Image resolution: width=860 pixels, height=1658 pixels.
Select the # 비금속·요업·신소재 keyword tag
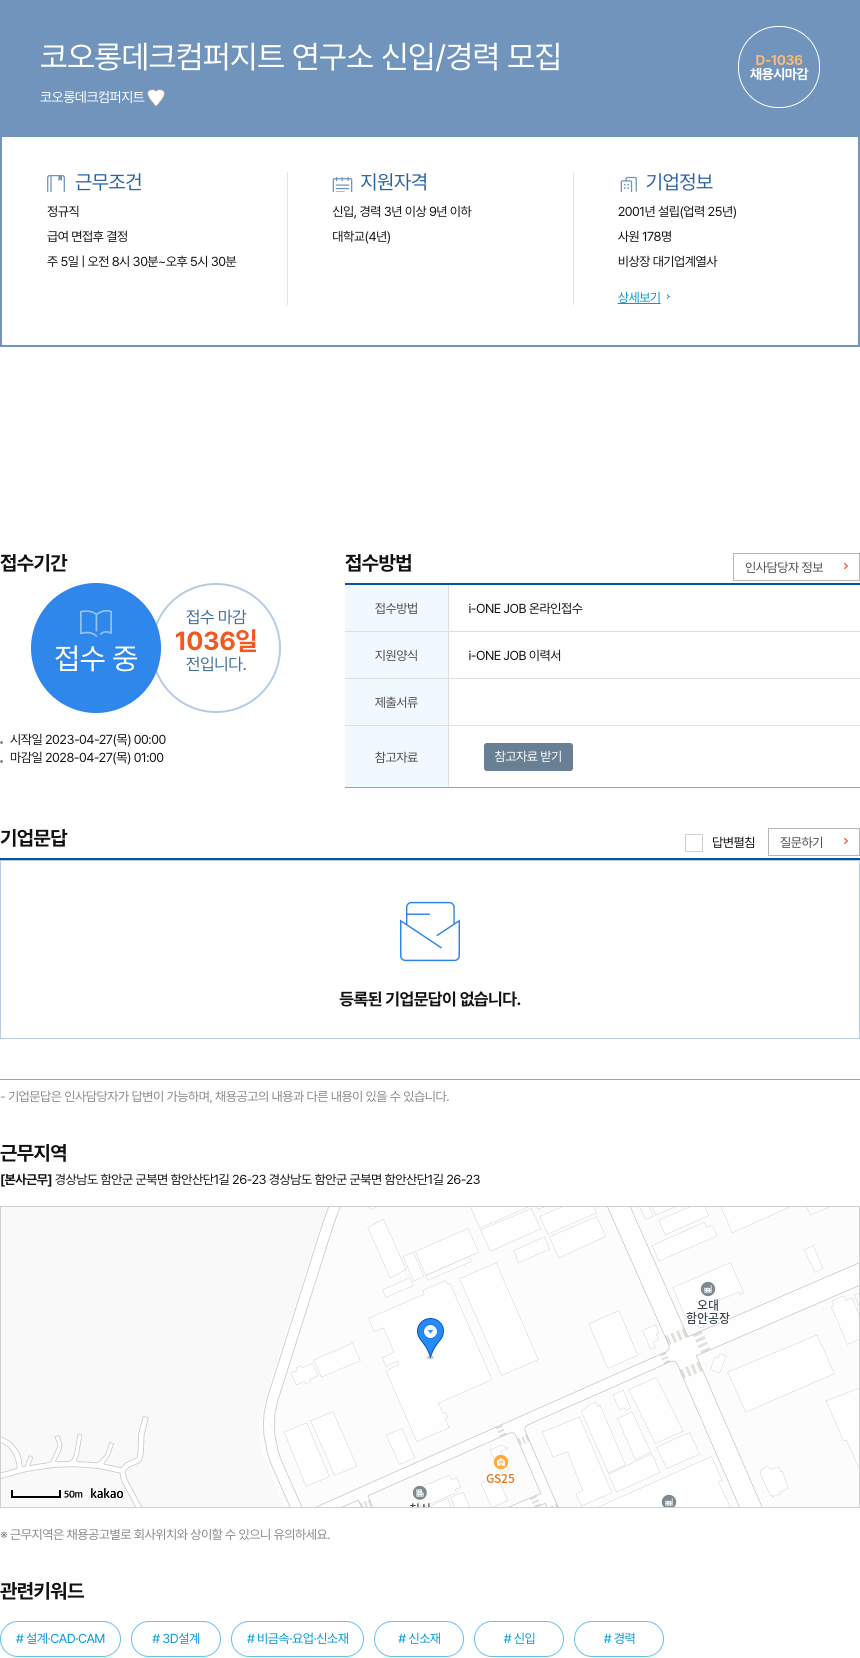298,1638
